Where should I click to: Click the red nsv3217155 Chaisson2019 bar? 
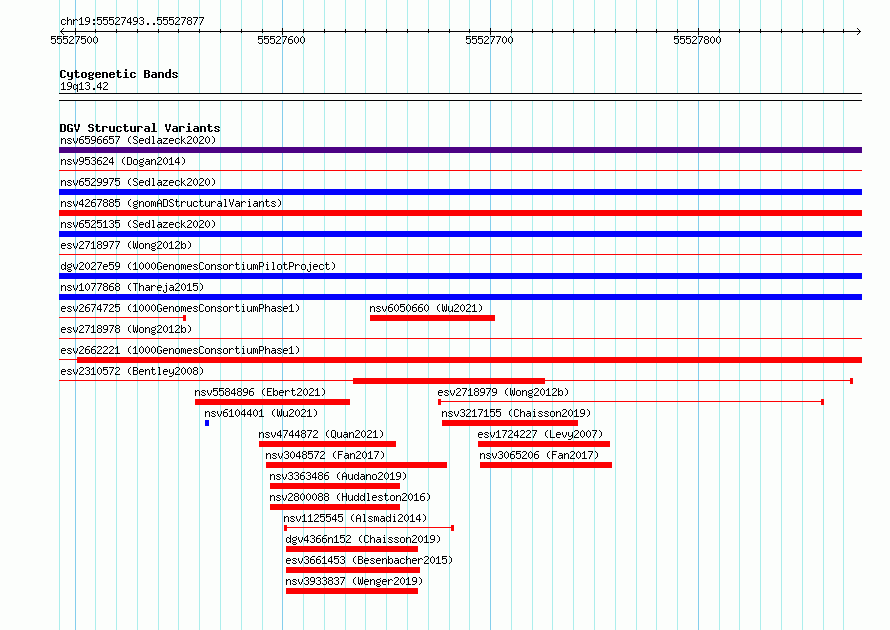coord(510,423)
